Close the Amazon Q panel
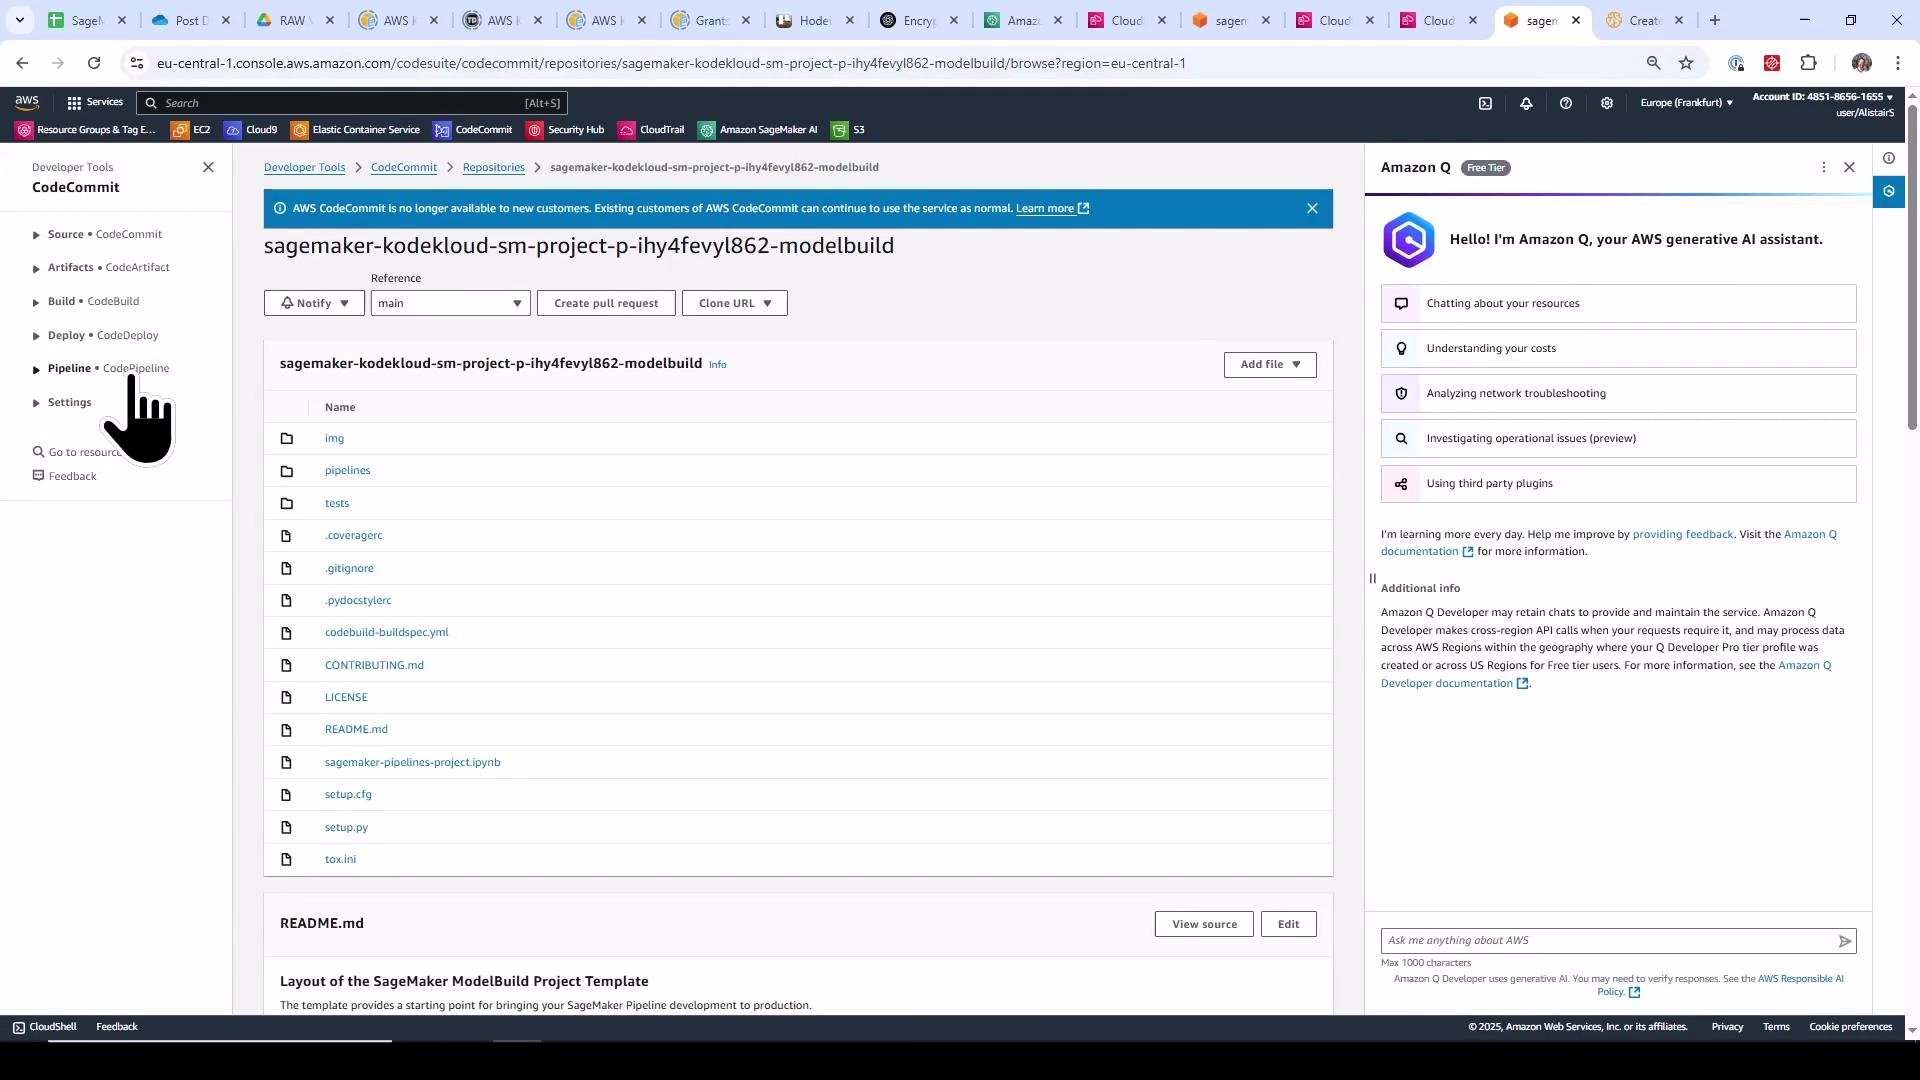 point(1849,167)
